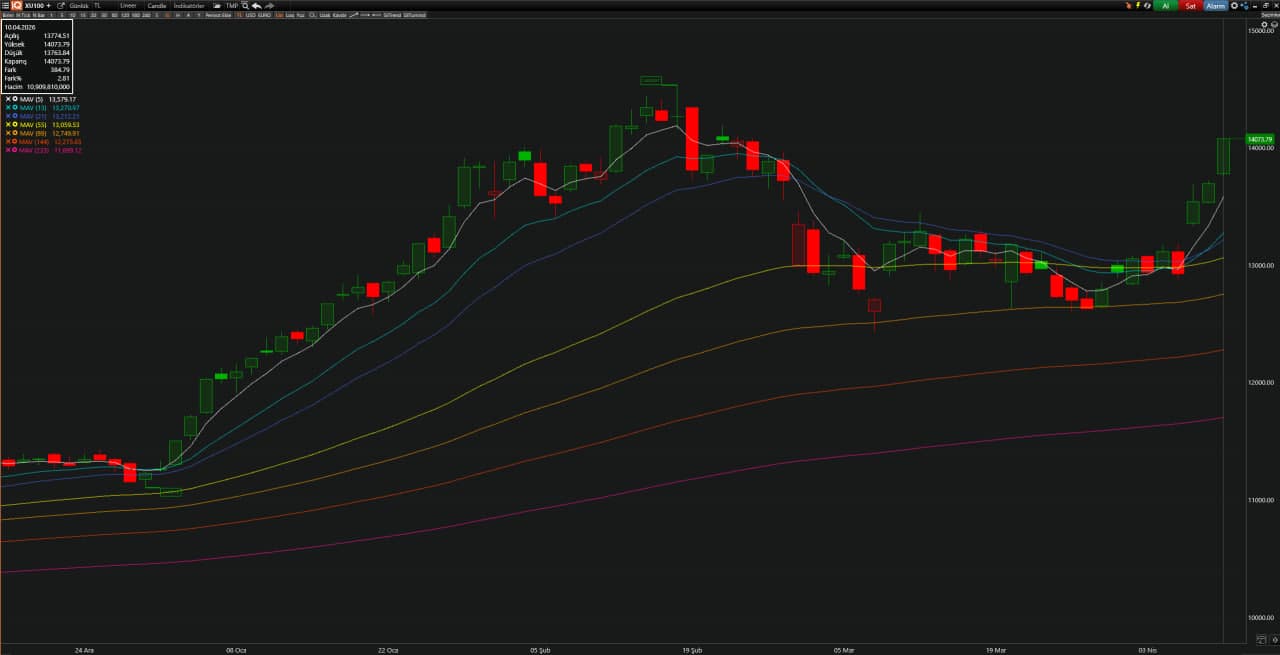This screenshot has height=655, width=1280.
Task: Click the pop-out icon beside XU100 symbol
Action: point(61,6)
